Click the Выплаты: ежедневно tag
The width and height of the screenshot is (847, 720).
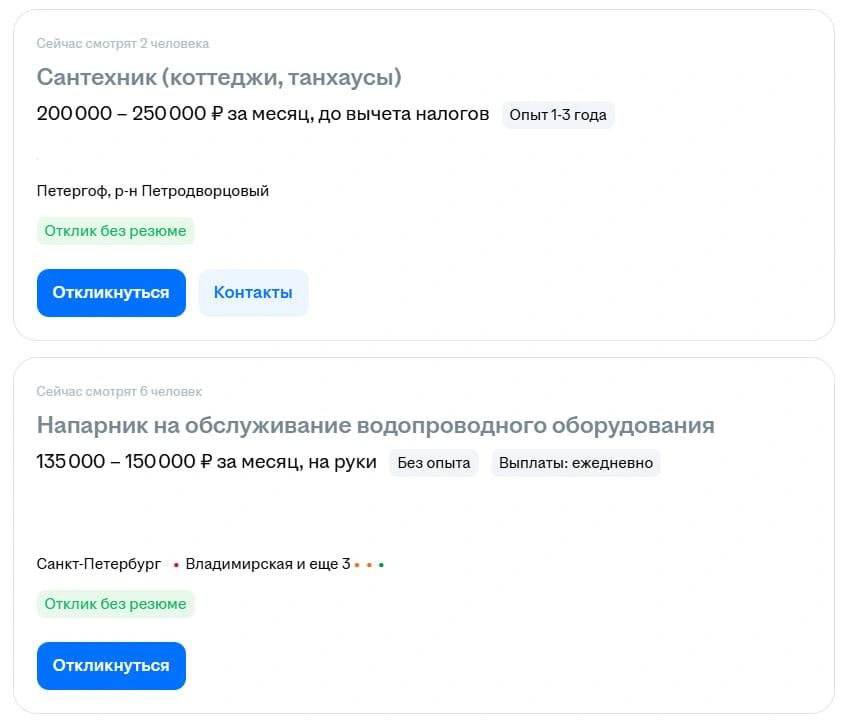575,463
